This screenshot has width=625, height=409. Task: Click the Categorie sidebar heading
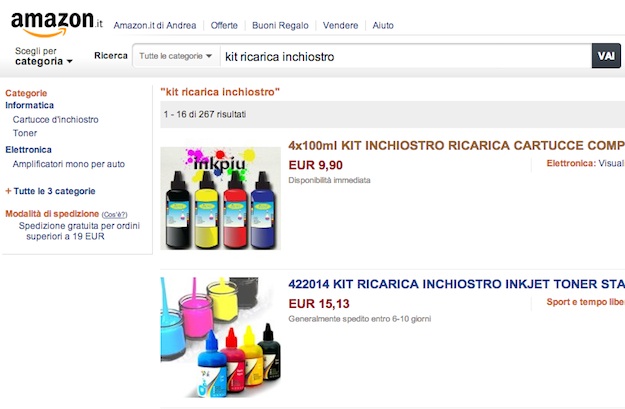point(26,93)
